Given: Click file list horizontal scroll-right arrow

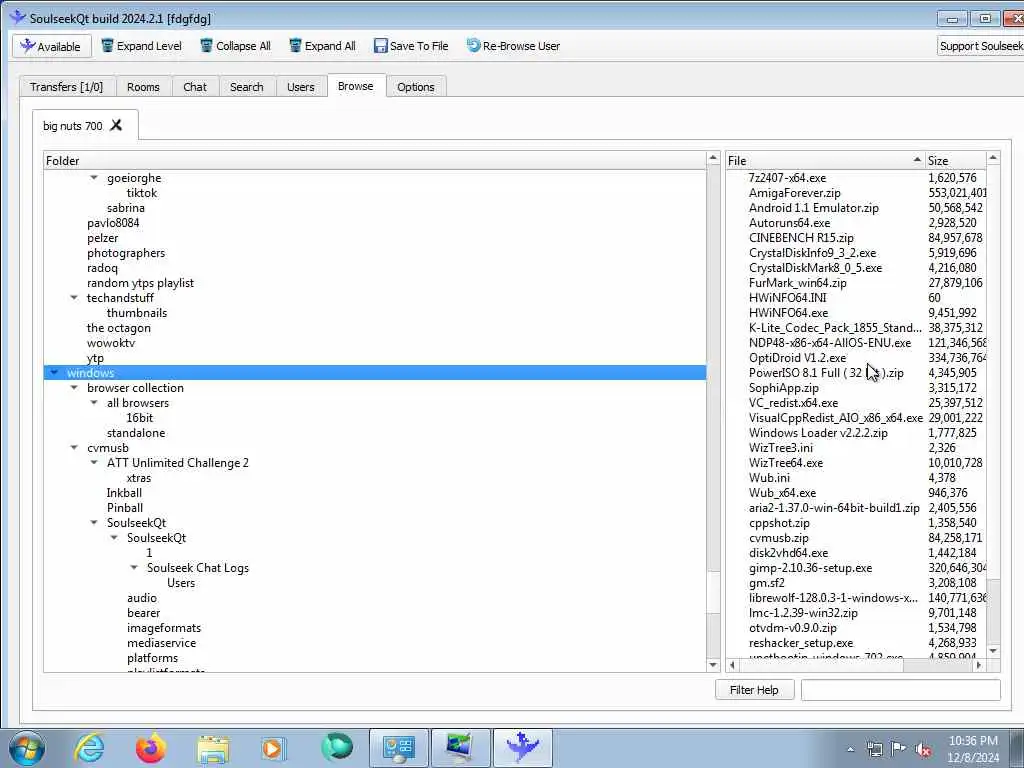Looking at the screenshot, I should pos(978,665).
